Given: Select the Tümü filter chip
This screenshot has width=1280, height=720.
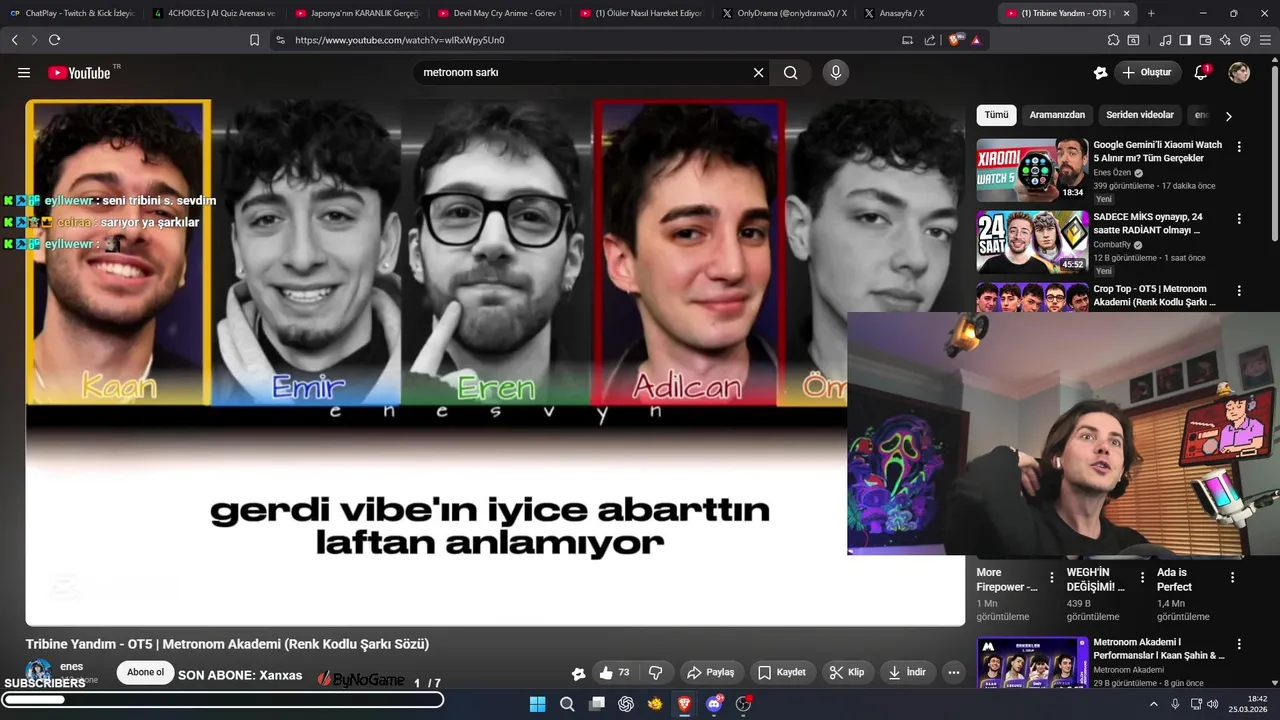Looking at the screenshot, I should point(996,115).
